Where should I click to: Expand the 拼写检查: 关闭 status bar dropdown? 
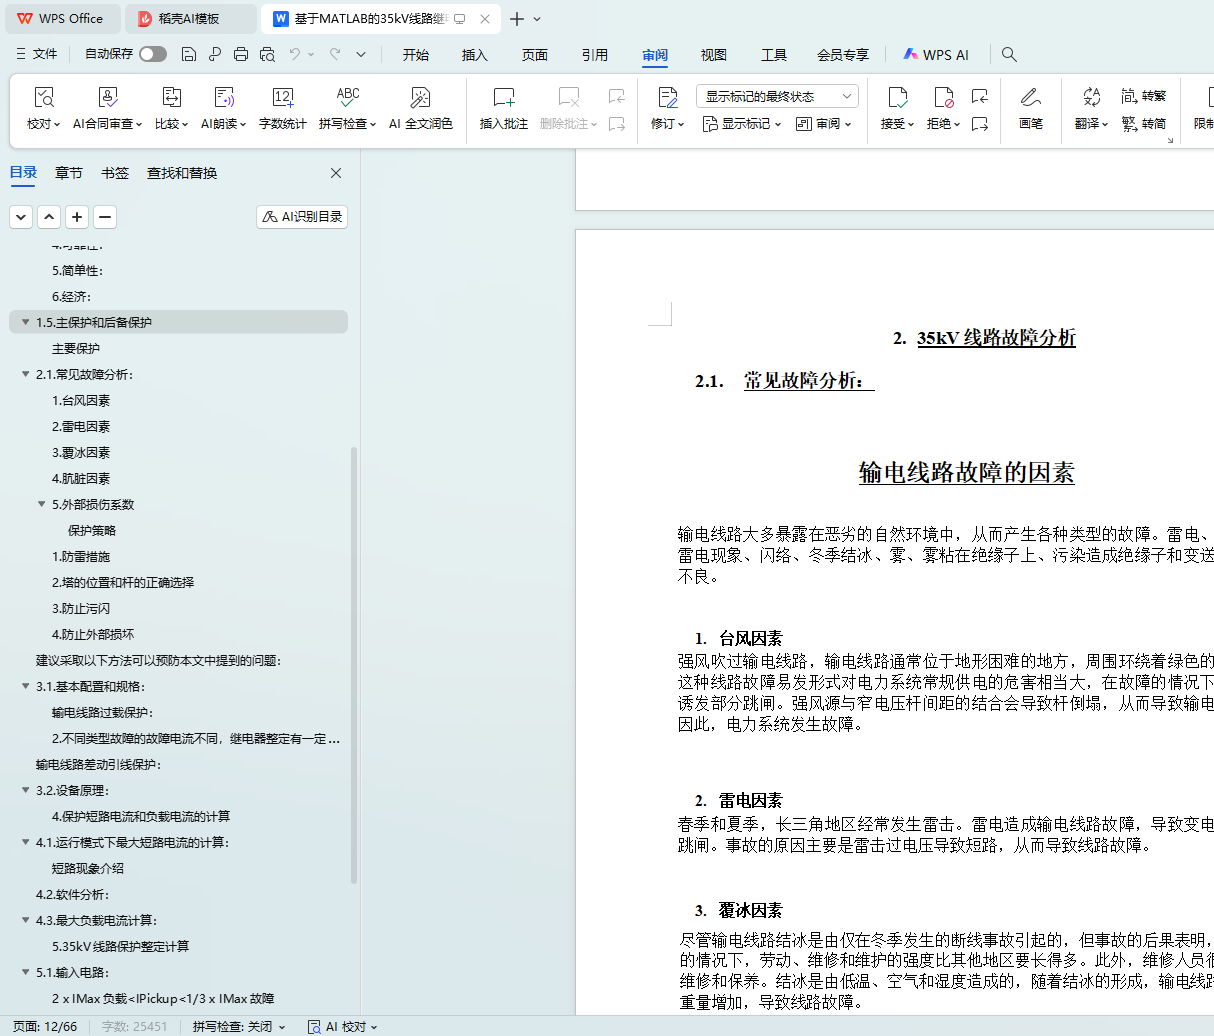[239, 1026]
